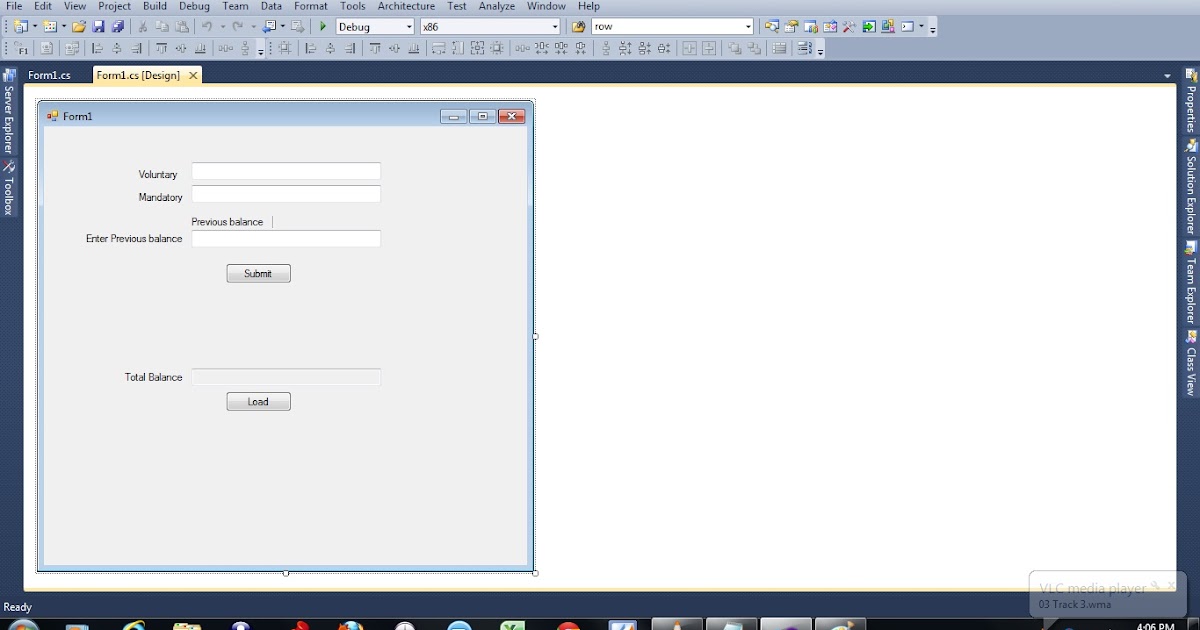Open the File menu
The width and height of the screenshot is (1200, 630).
(14, 6)
